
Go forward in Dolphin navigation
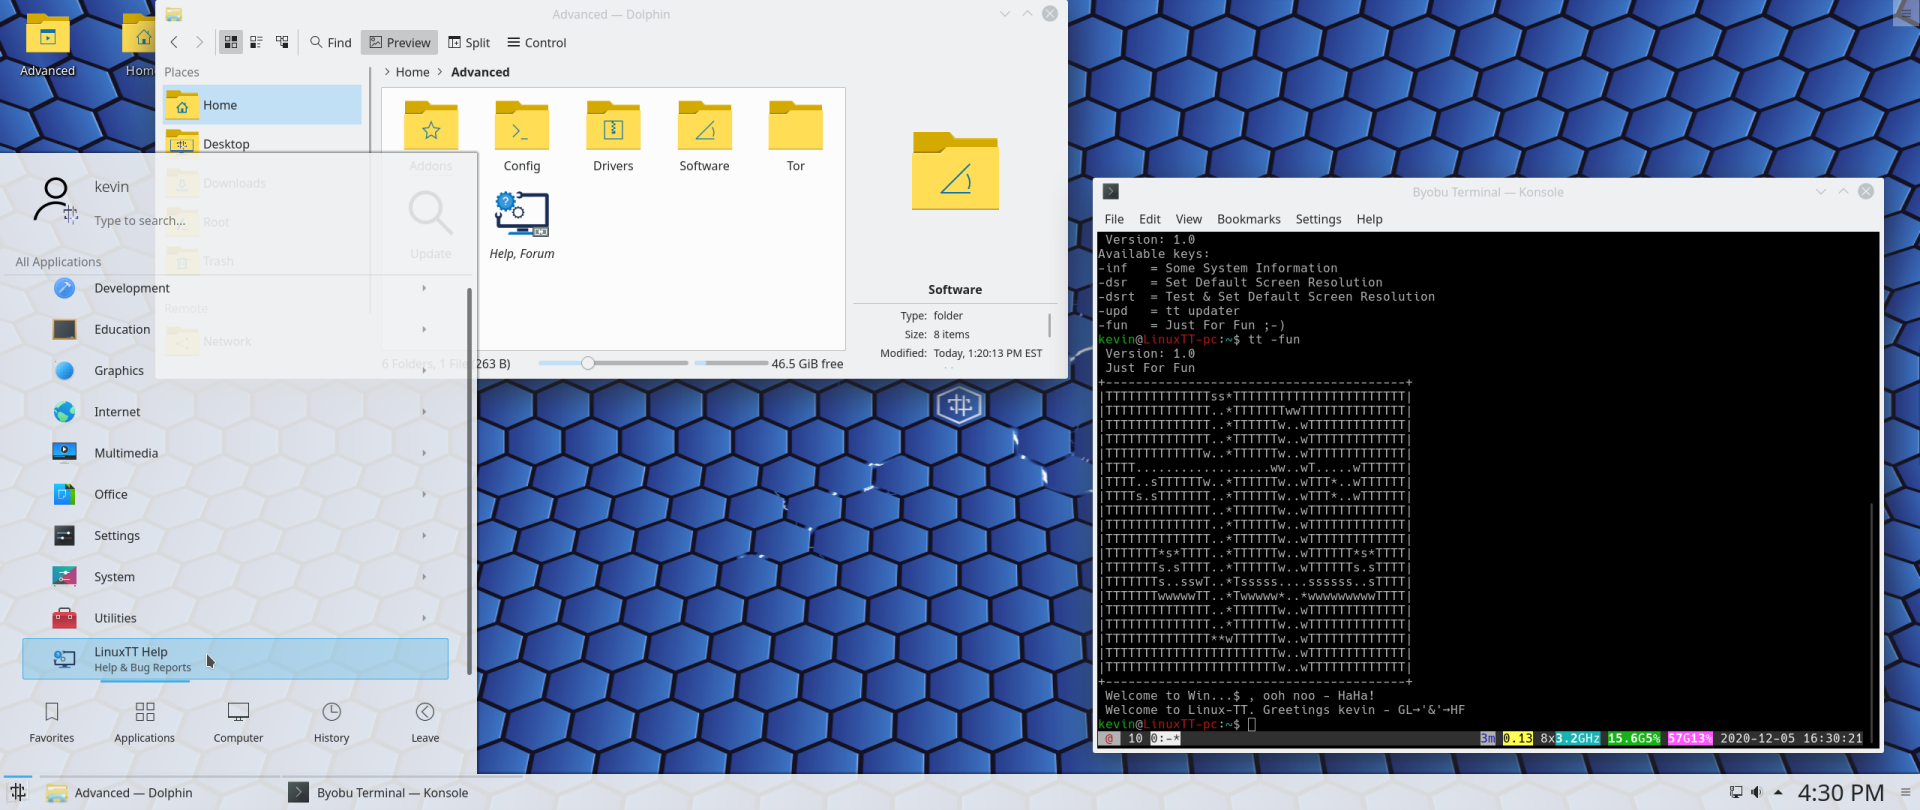pos(199,42)
